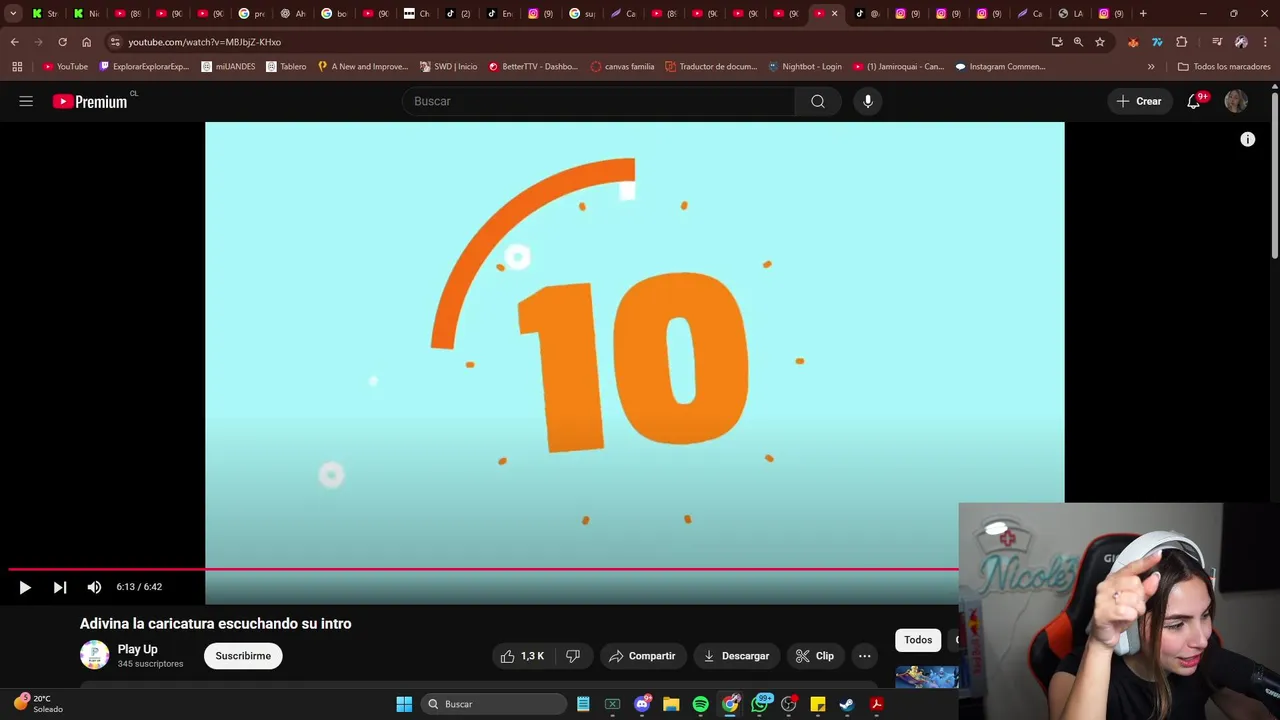Start voice search with the microphone

coord(868,101)
